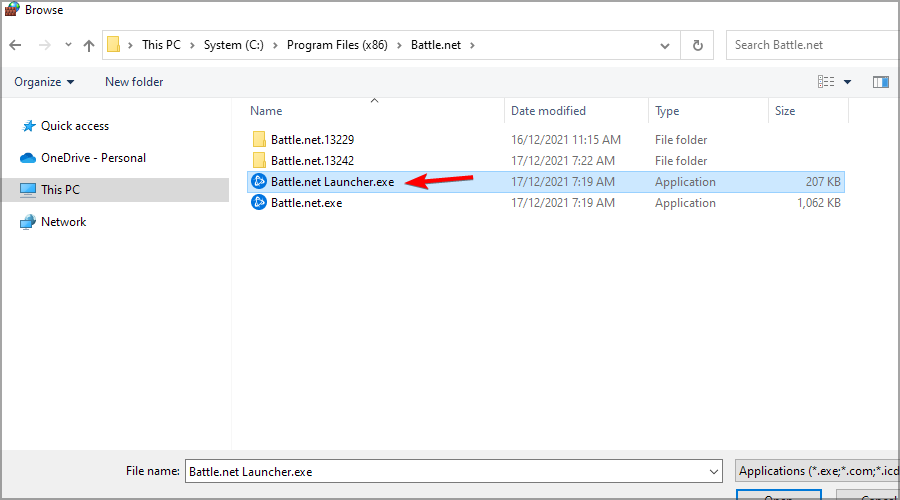Click the 17/12/2021 7:22 AM date cell
This screenshot has width=900, height=500.
tap(563, 161)
